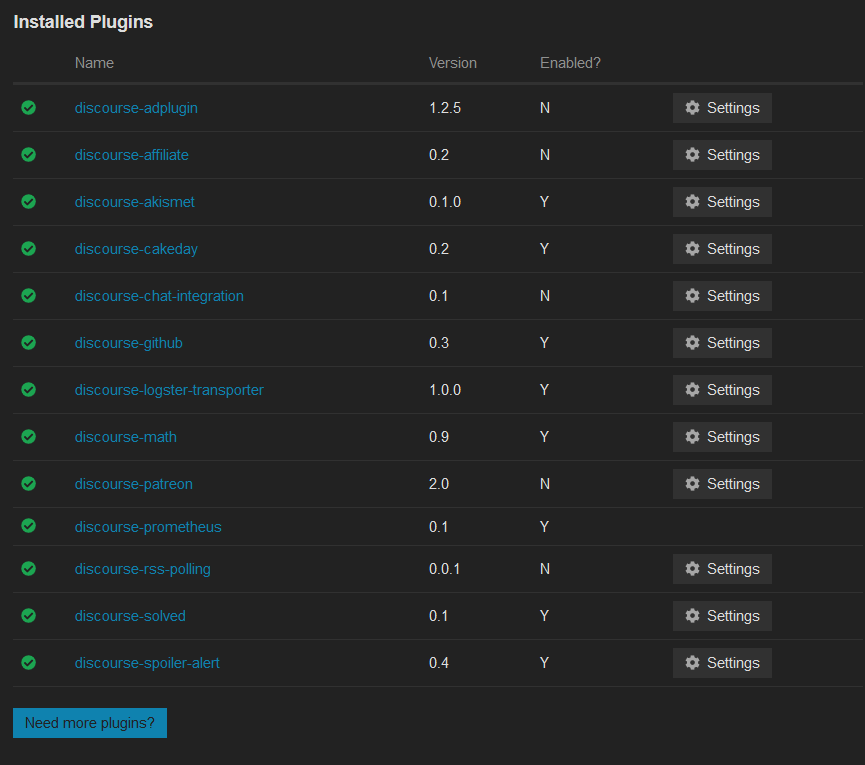The width and height of the screenshot is (865, 765).
Task: Click the green check icon beside discourse-akismet
Action: (x=29, y=201)
